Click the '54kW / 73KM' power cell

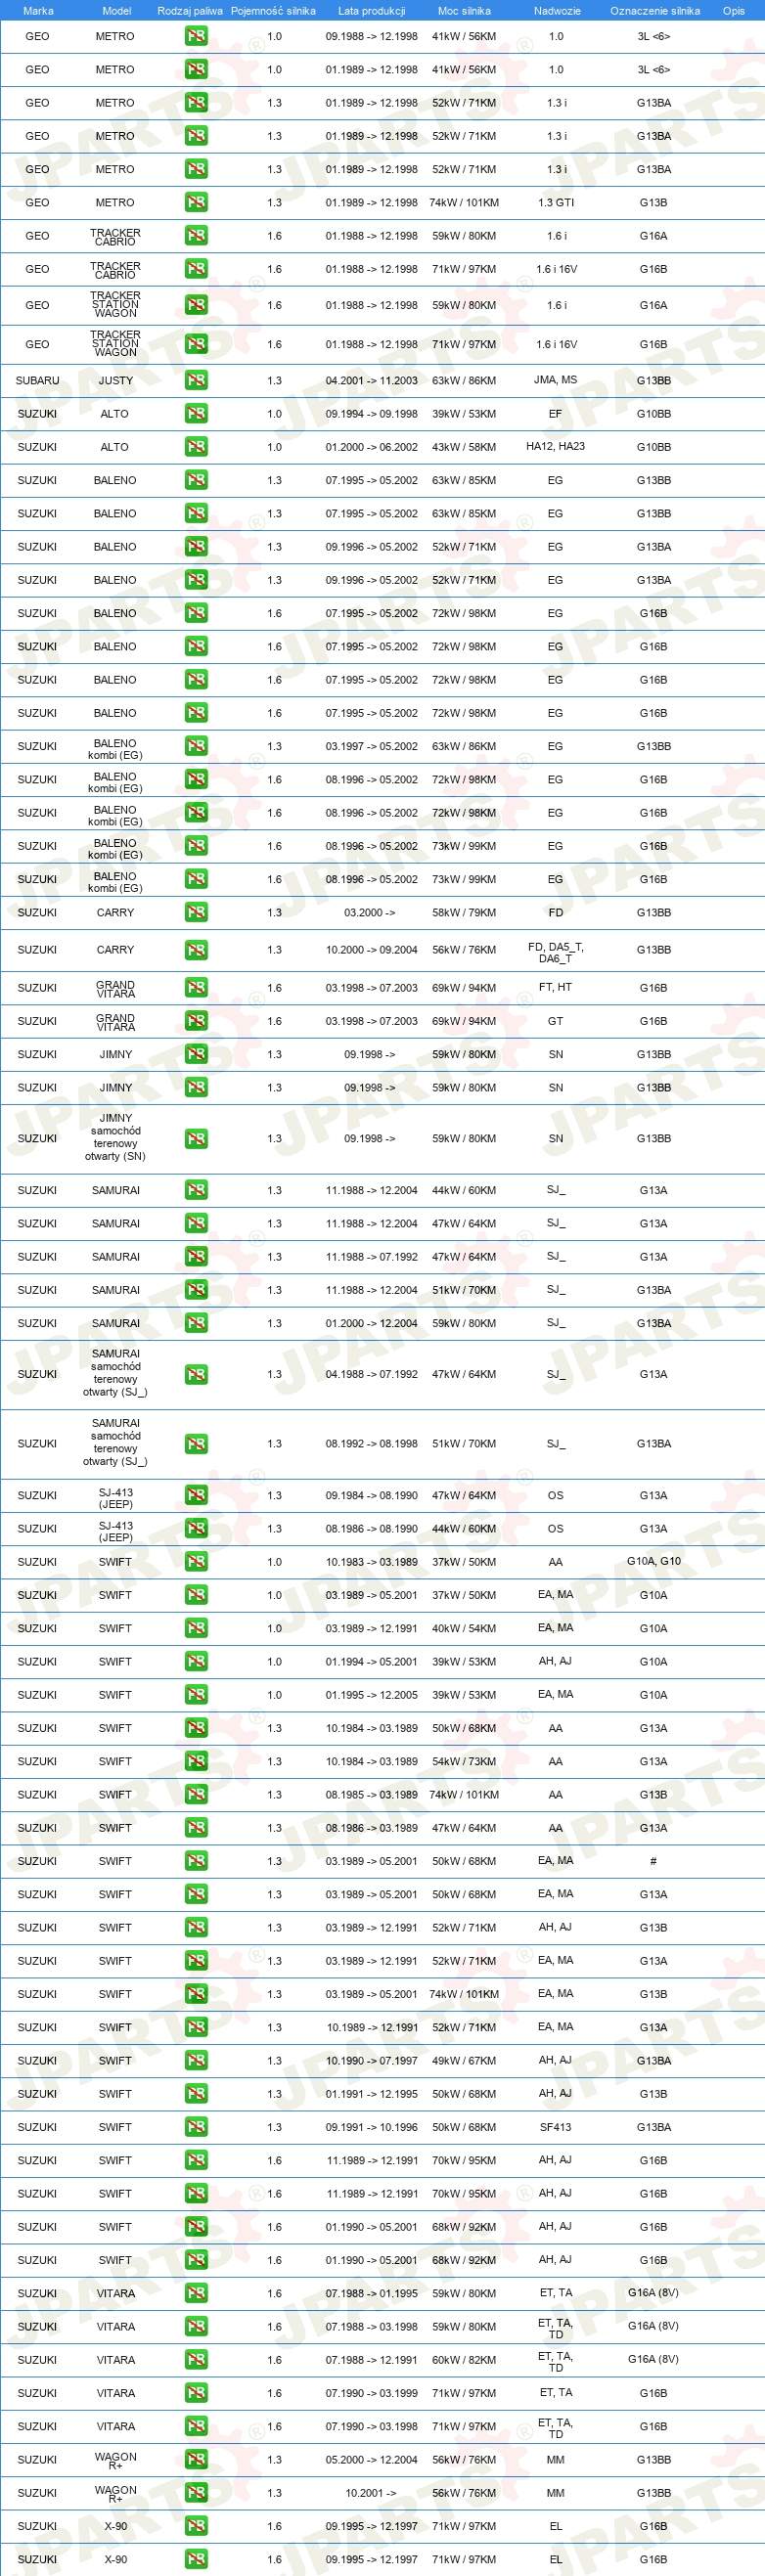click(464, 1761)
